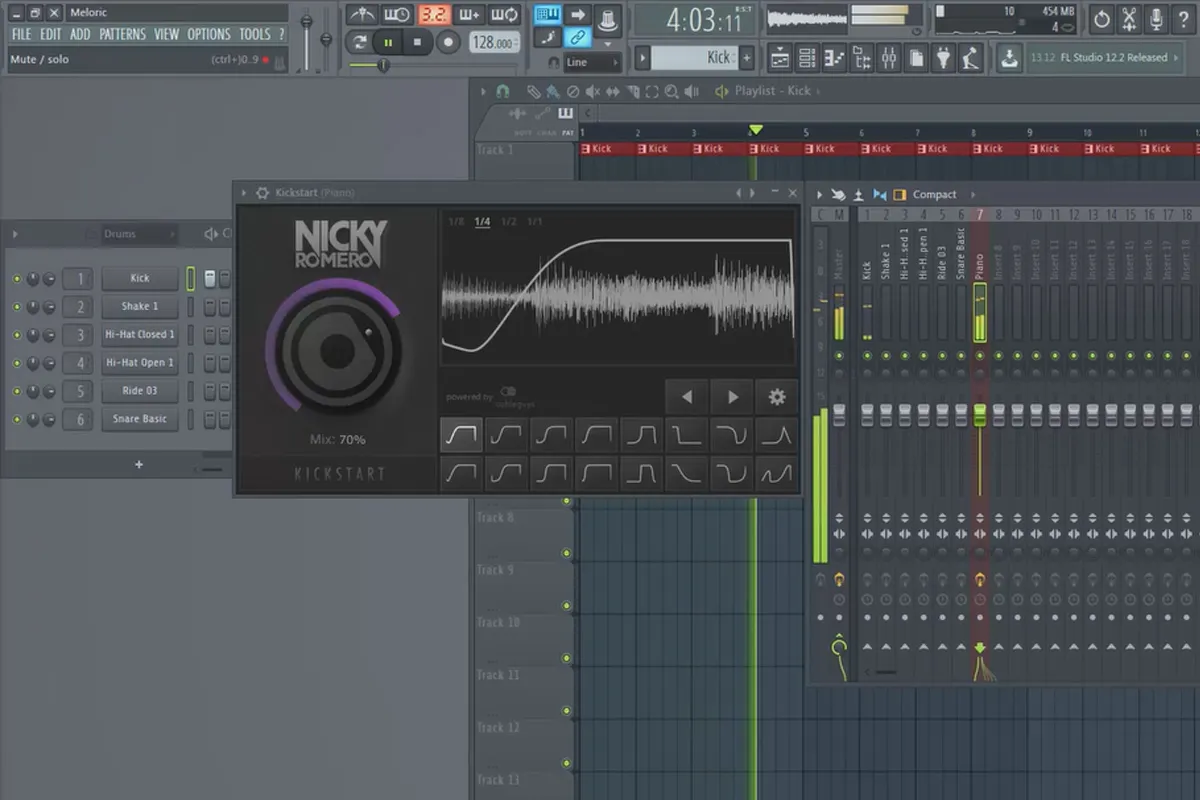Select the 1/4 rate in Kickstart
This screenshot has width=1200, height=800.
tap(482, 221)
